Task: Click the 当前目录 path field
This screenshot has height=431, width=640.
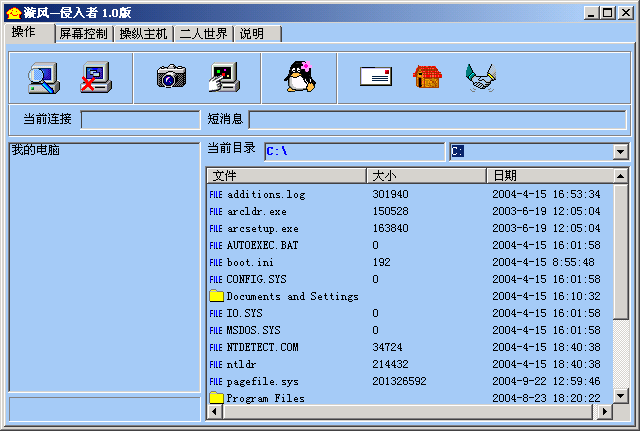Action: 352,152
